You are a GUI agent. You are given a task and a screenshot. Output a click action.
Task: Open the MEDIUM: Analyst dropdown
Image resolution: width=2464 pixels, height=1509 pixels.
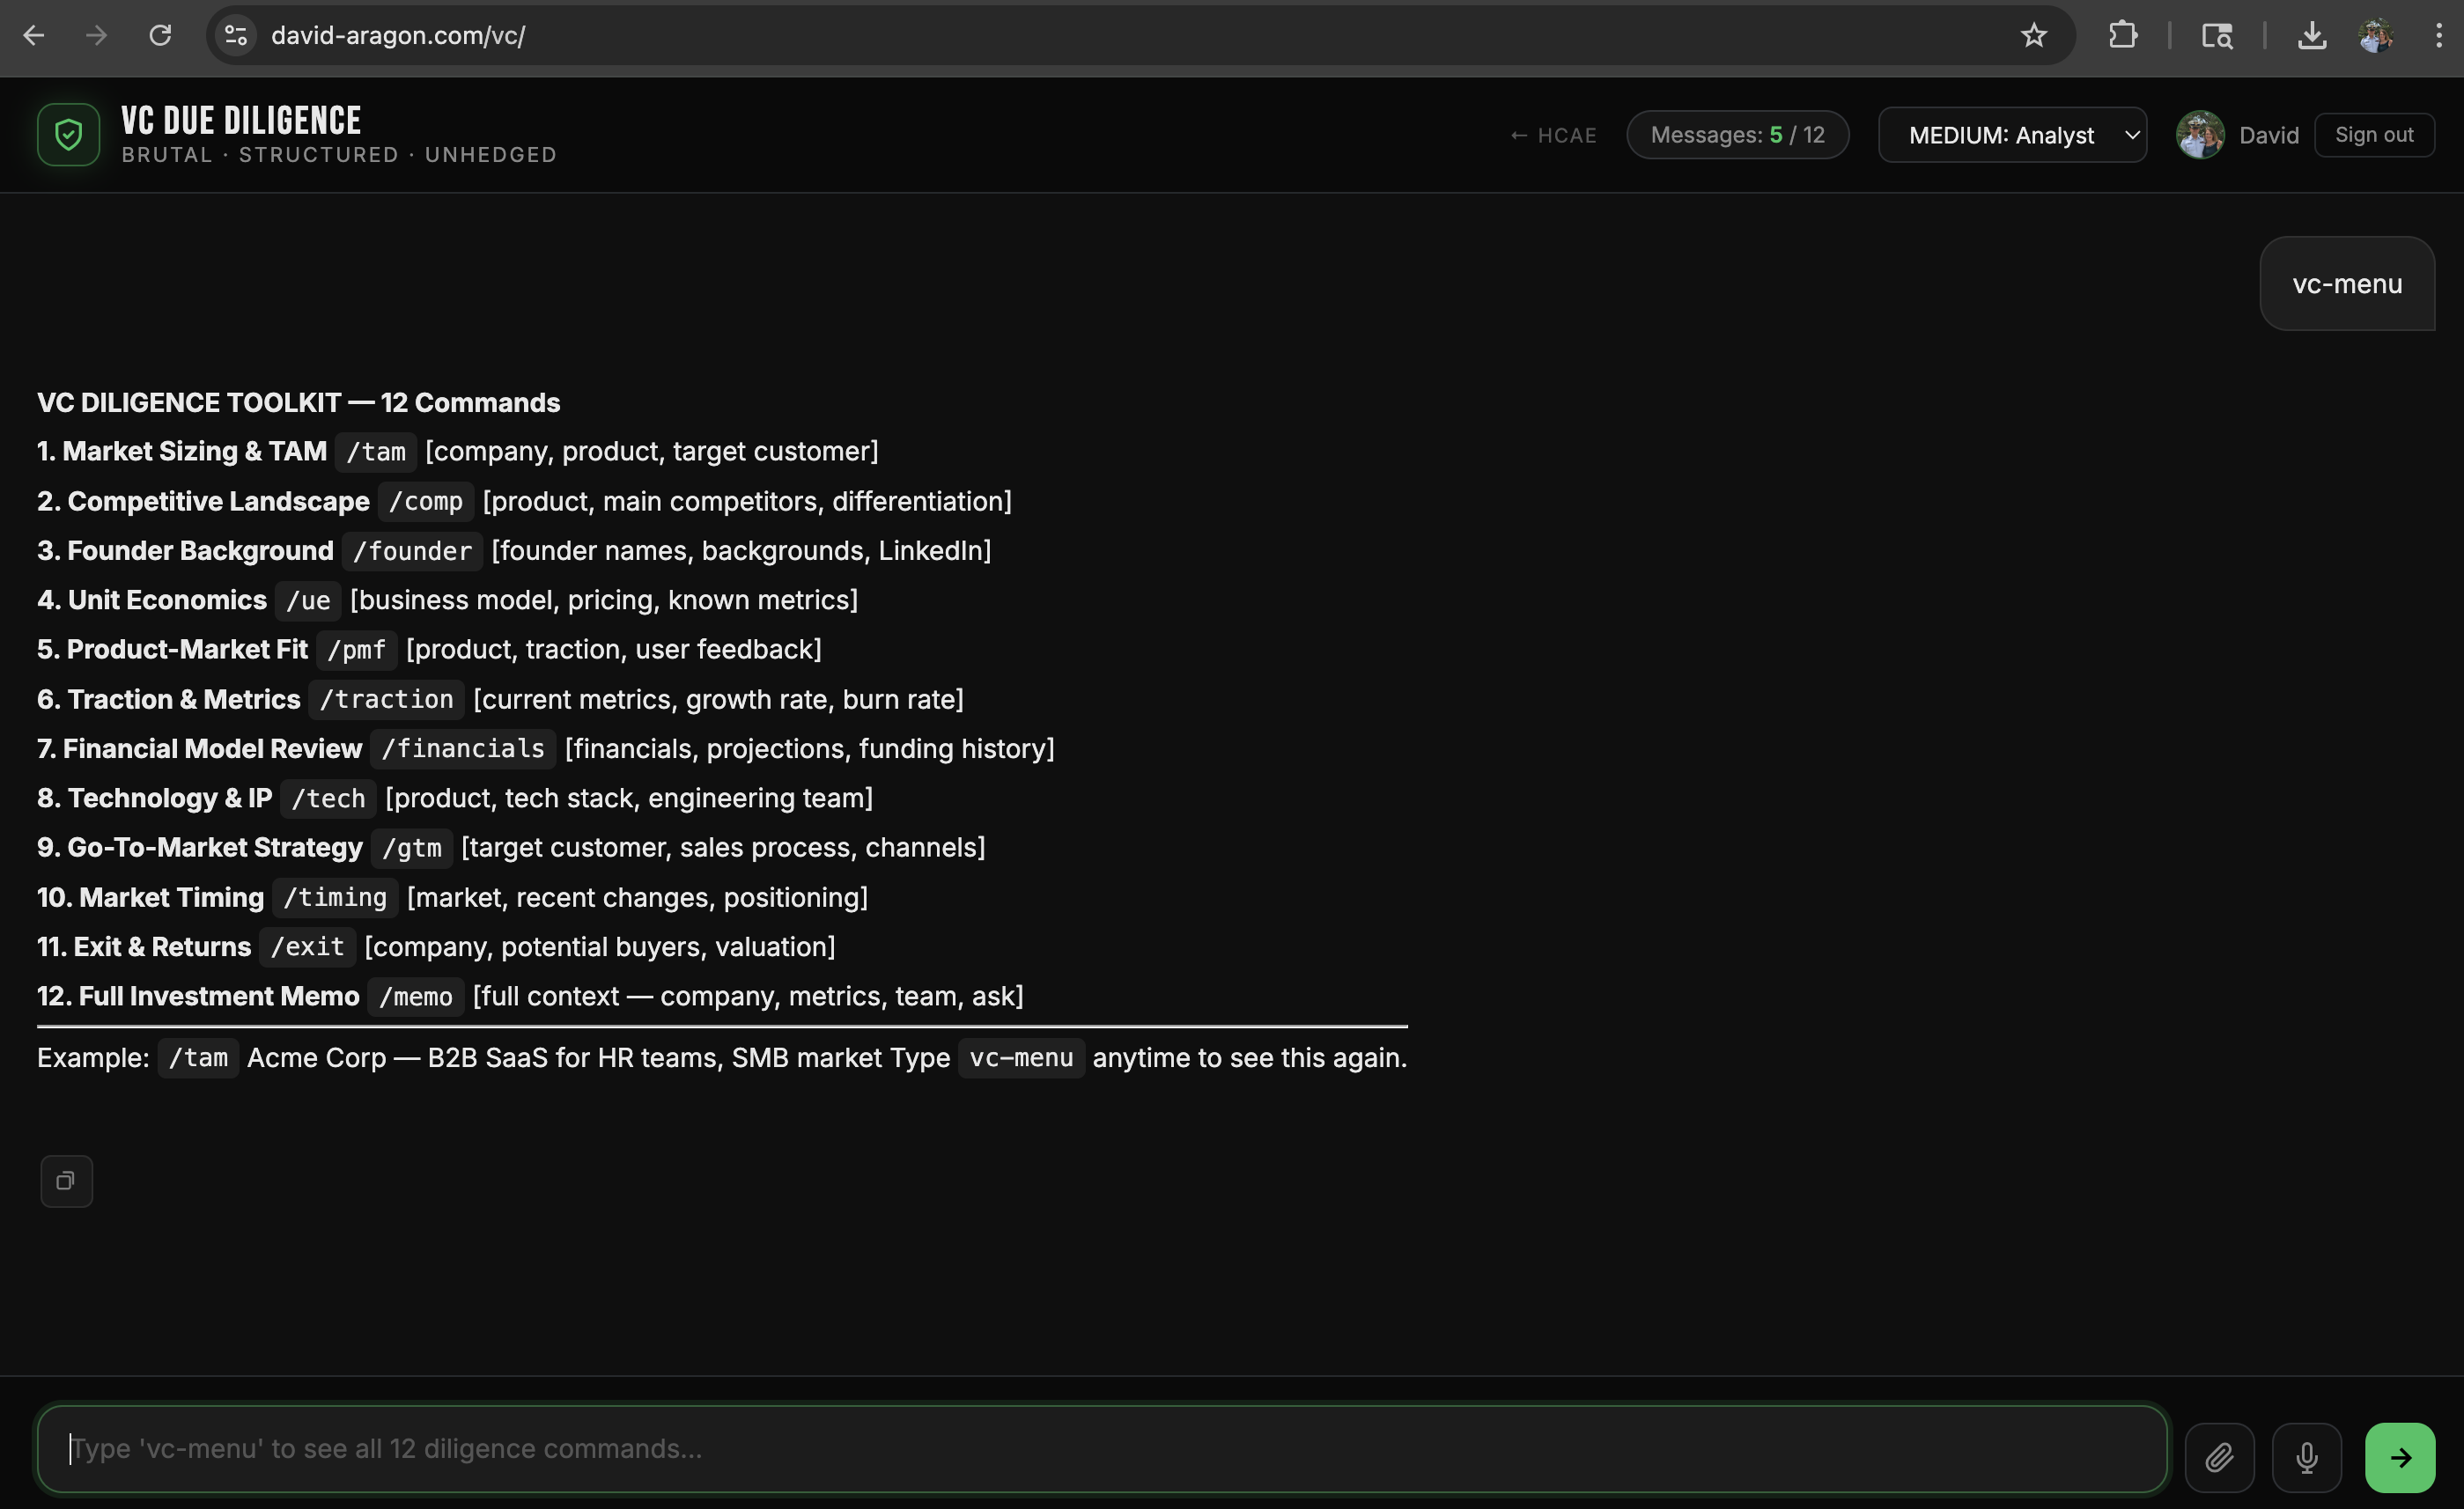click(2012, 135)
